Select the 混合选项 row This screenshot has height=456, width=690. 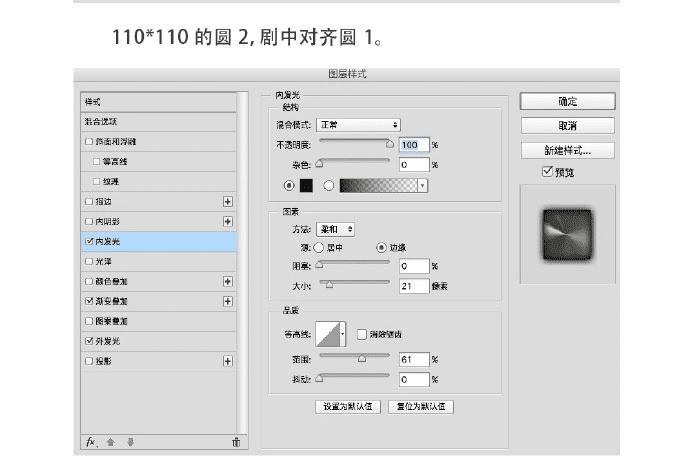click(158, 122)
